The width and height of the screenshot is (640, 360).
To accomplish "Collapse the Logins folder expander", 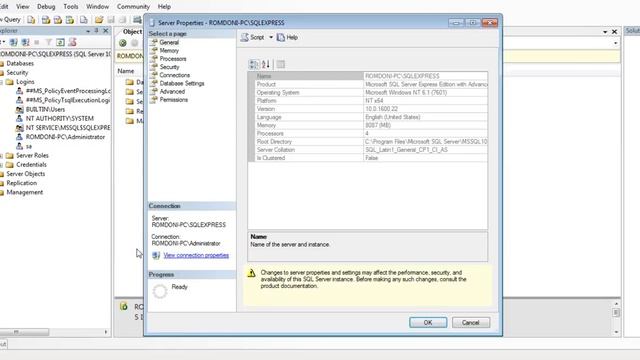I will (x=1, y=82).
